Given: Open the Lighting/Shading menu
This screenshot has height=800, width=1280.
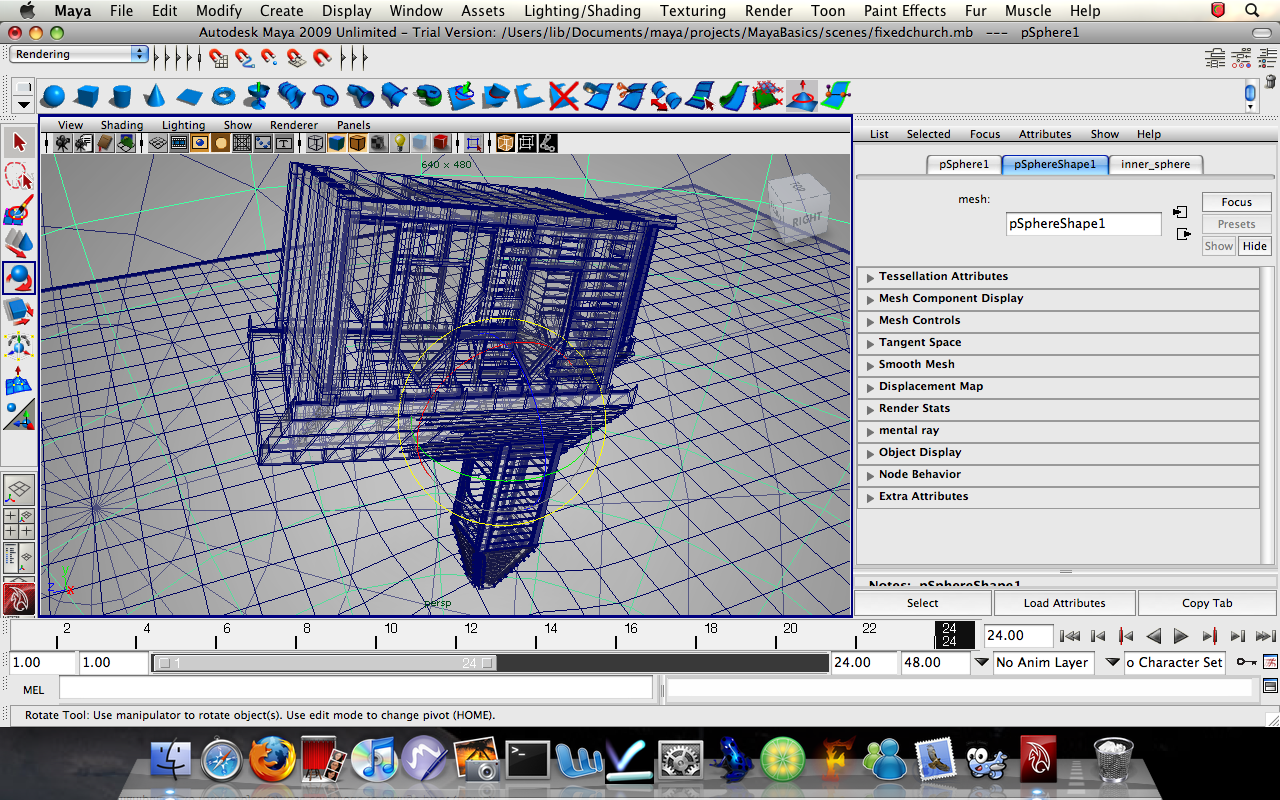Looking at the screenshot, I should pos(582,11).
